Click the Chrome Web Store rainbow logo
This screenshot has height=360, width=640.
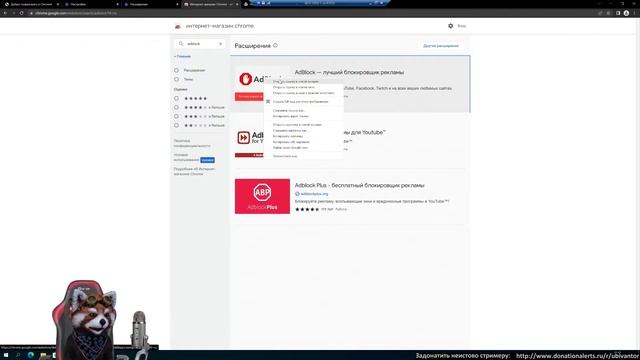(x=178, y=26)
